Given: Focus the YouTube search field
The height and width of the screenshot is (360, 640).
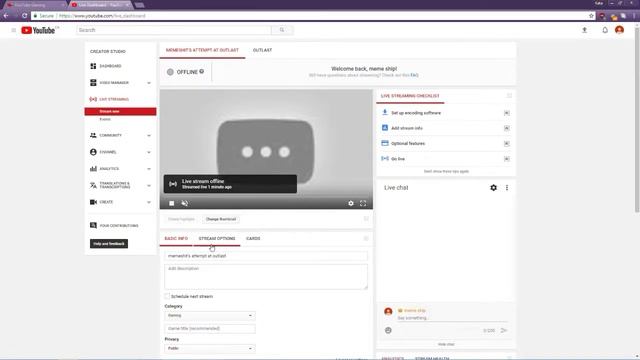Looking at the screenshot, I should pyautogui.click(x=174, y=30).
